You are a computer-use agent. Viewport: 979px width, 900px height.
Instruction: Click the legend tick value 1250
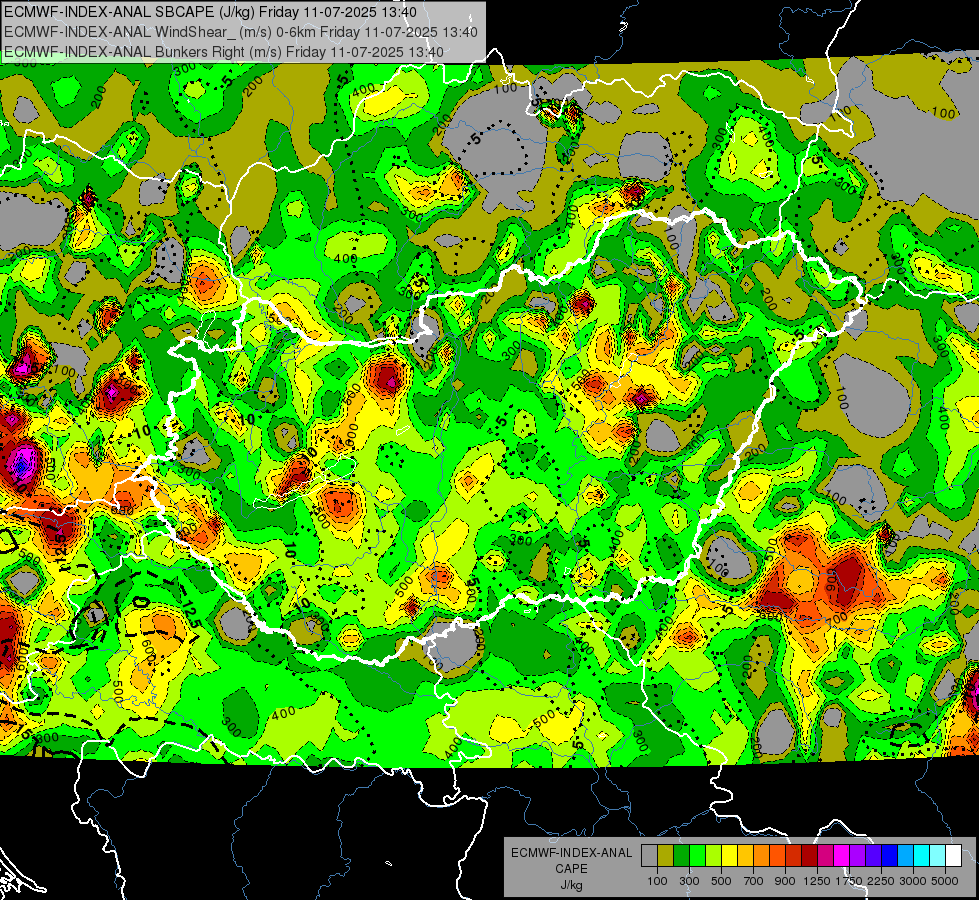point(817,881)
